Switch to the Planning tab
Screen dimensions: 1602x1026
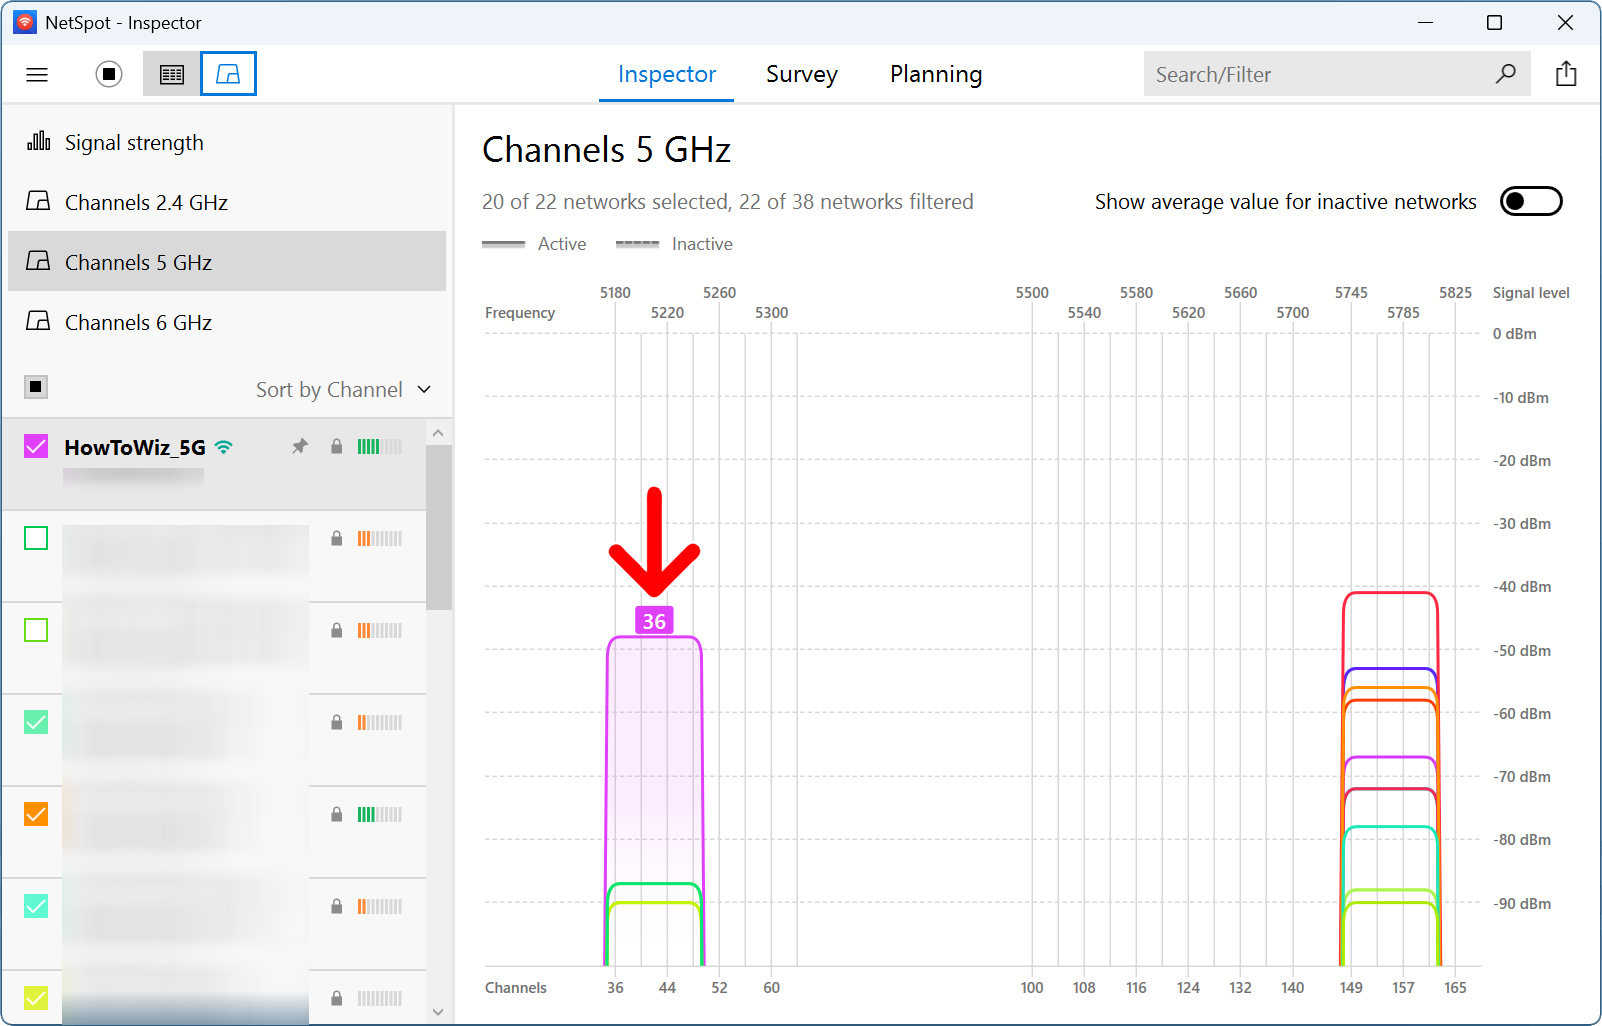pyautogui.click(x=935, y=74)
